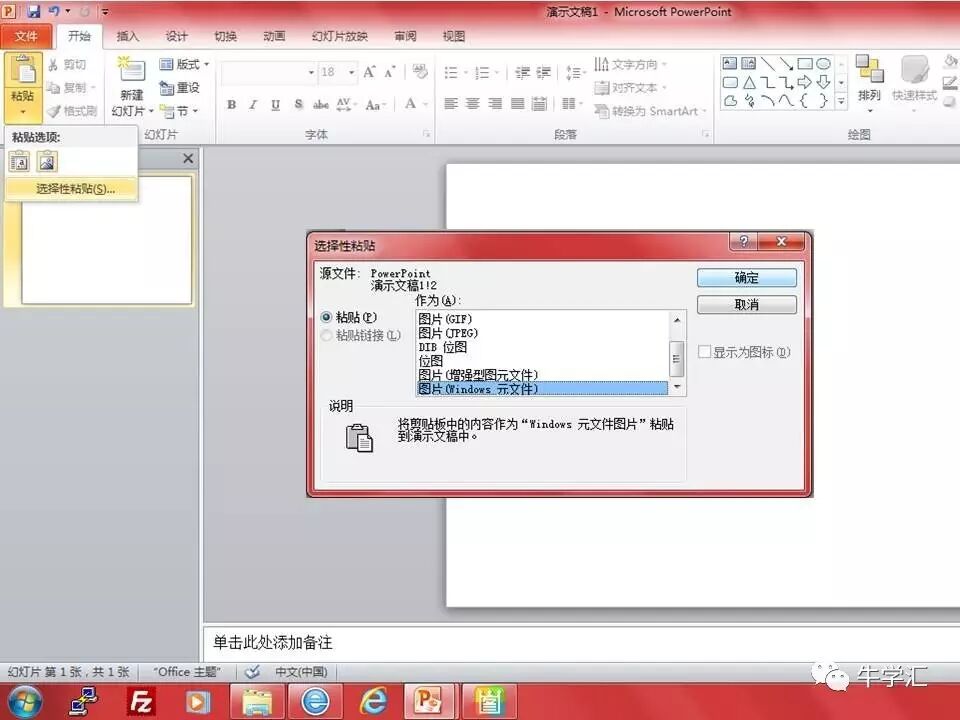Open the Windows Start menu
The width and height of the screenshot is (960, 720).
pyautogui.click(x=25, y=701)
